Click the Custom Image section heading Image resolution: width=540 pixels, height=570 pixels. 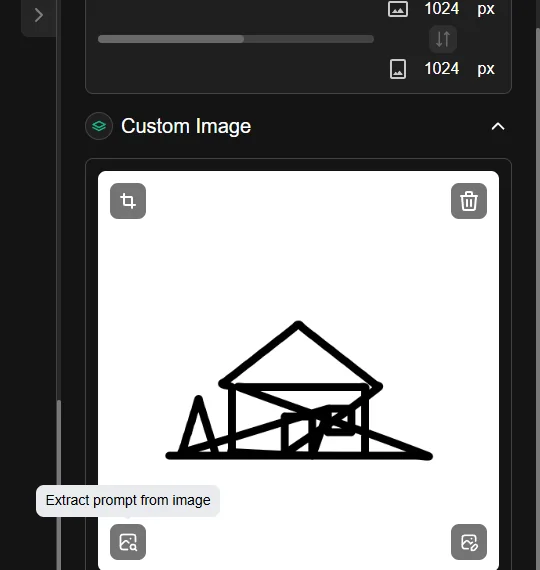click(186, 126)
